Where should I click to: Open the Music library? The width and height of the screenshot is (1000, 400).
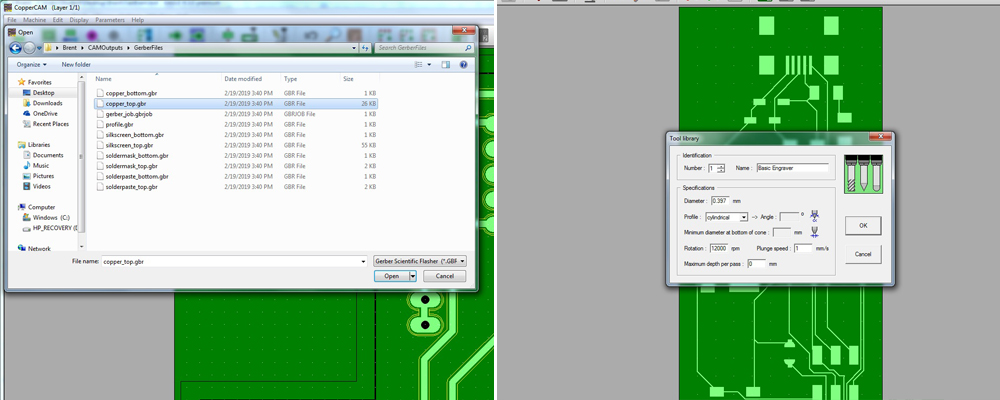click(41, 165)
